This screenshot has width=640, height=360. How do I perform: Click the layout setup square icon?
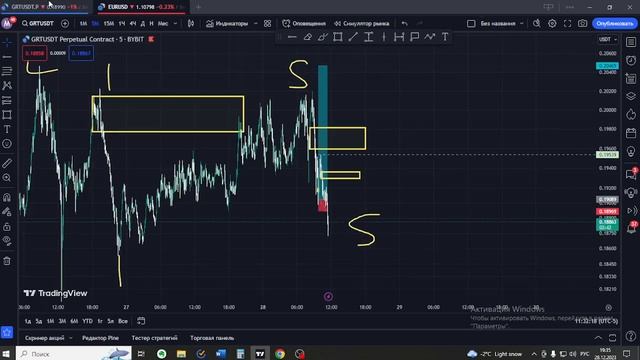[x=471, y=24]
